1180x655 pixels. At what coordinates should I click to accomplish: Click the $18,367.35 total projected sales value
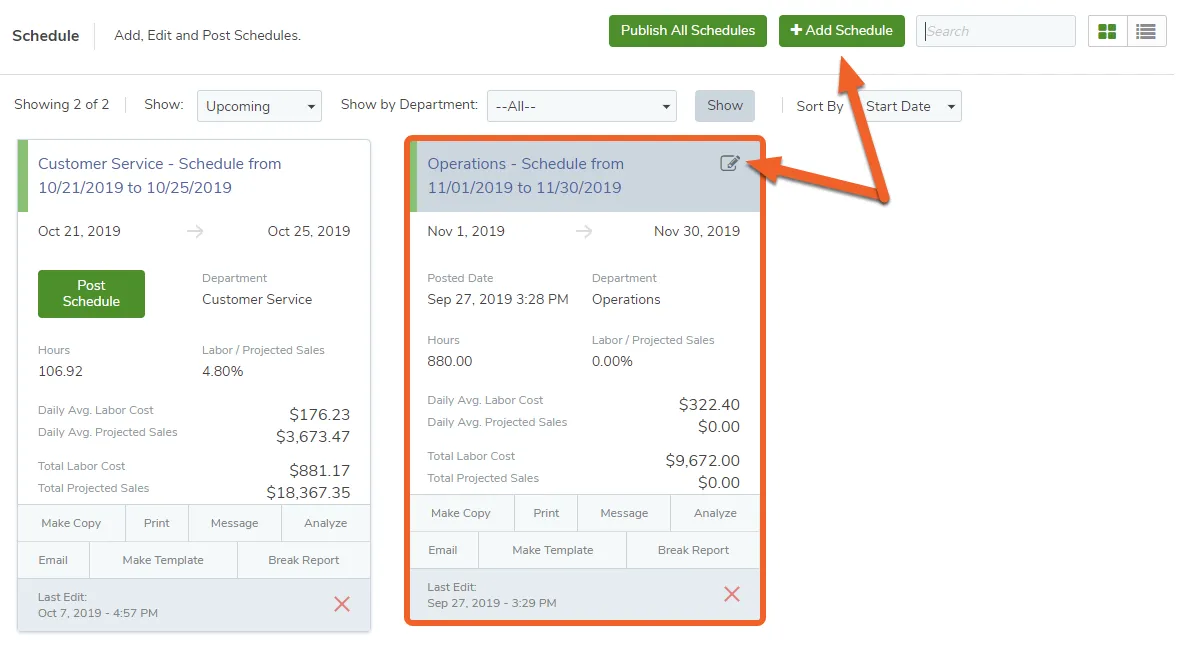tap(309, 493)
